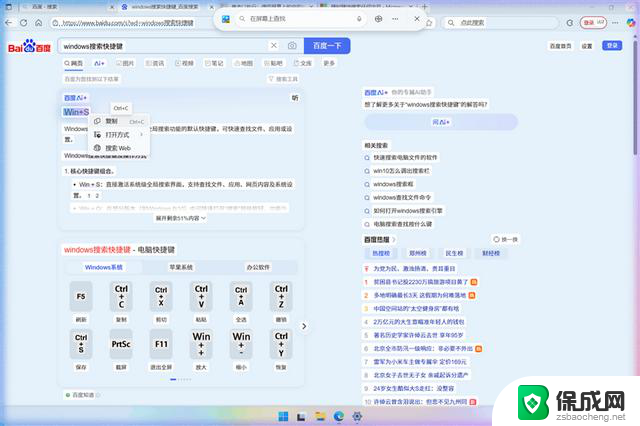Viewport: 640px width, 426px height.
Task: Click the address bar URL
Action: 128,23
